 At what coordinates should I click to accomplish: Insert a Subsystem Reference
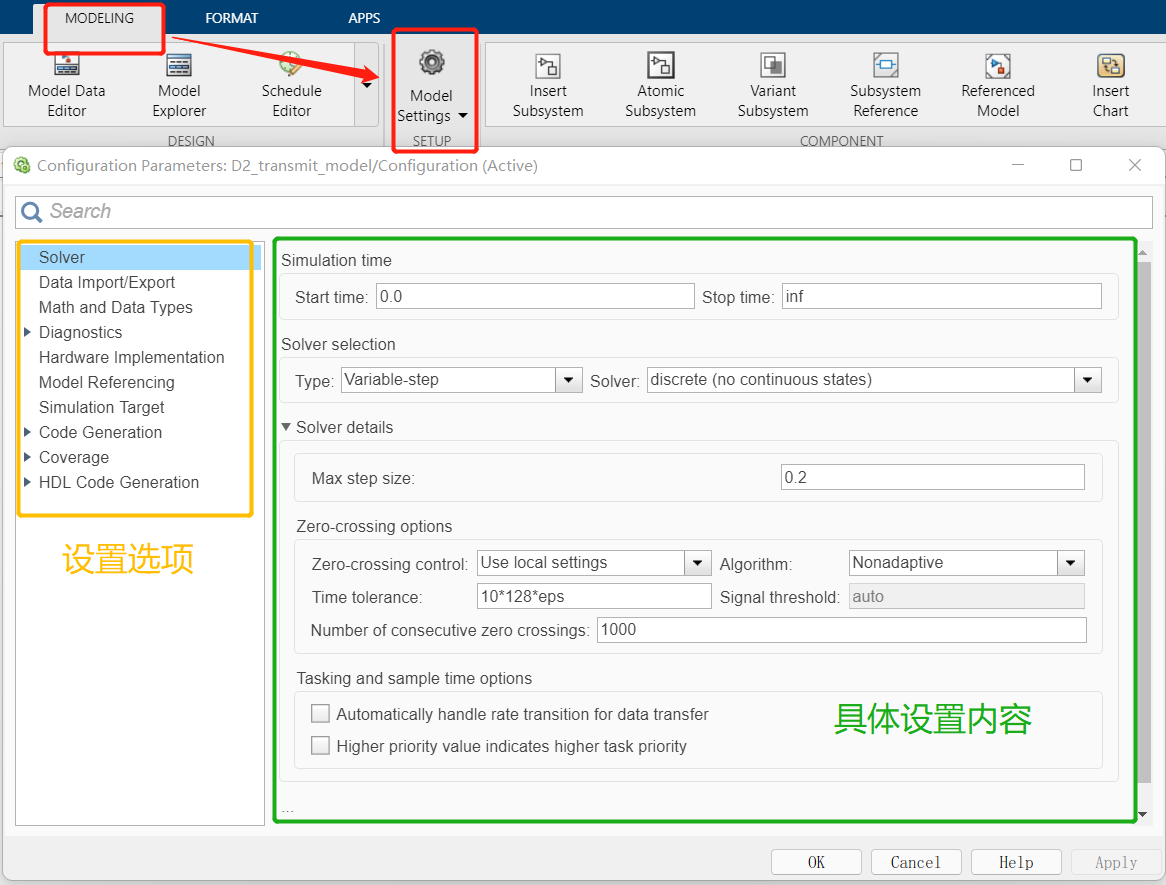[x=885, y=86]
